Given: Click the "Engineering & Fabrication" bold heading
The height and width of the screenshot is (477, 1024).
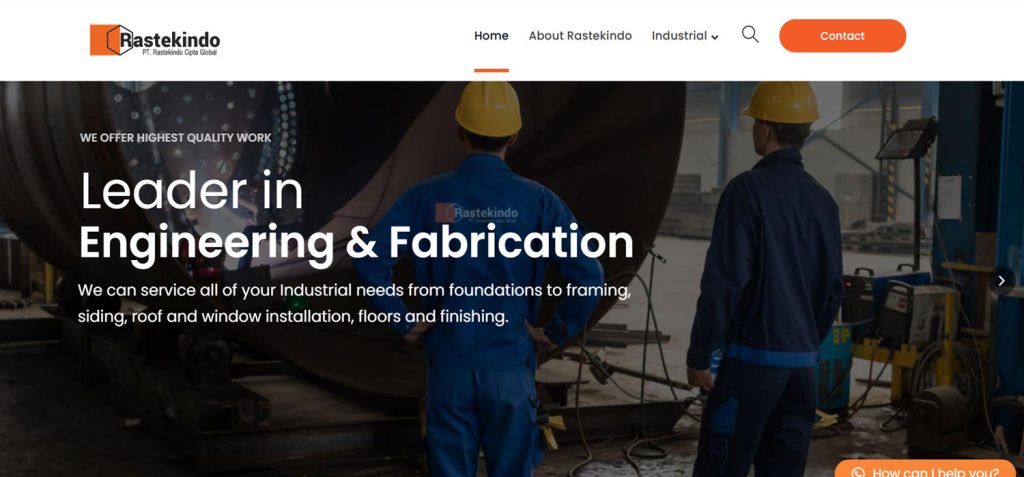Looking at the screenshot, I should click(357, 243).
